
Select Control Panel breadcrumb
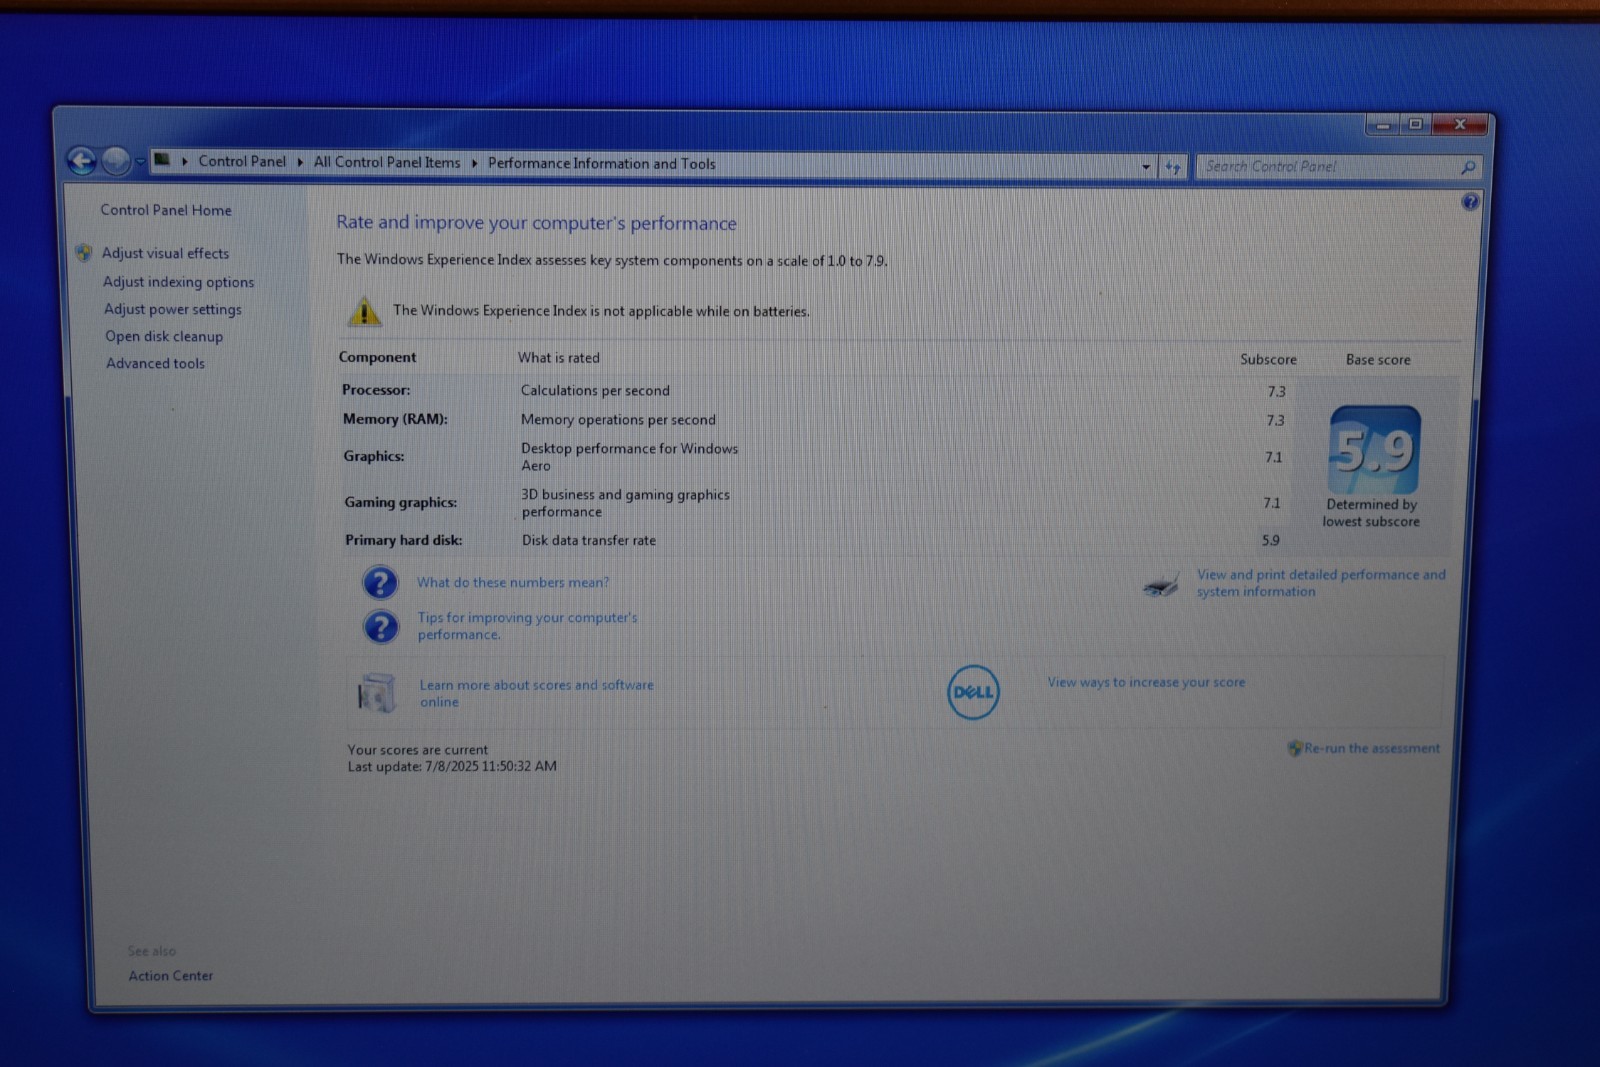pos(242,161)
